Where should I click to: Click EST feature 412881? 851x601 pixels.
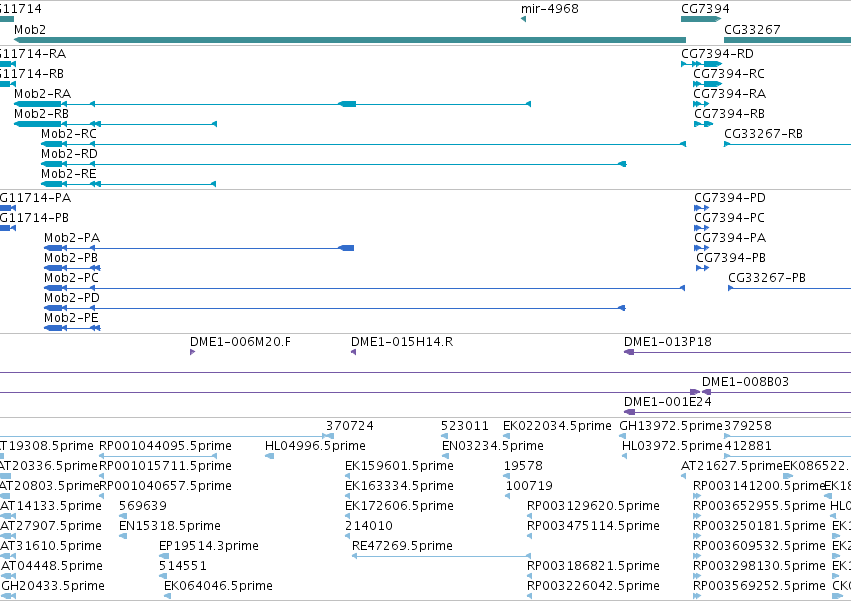[x=788, y=456]
